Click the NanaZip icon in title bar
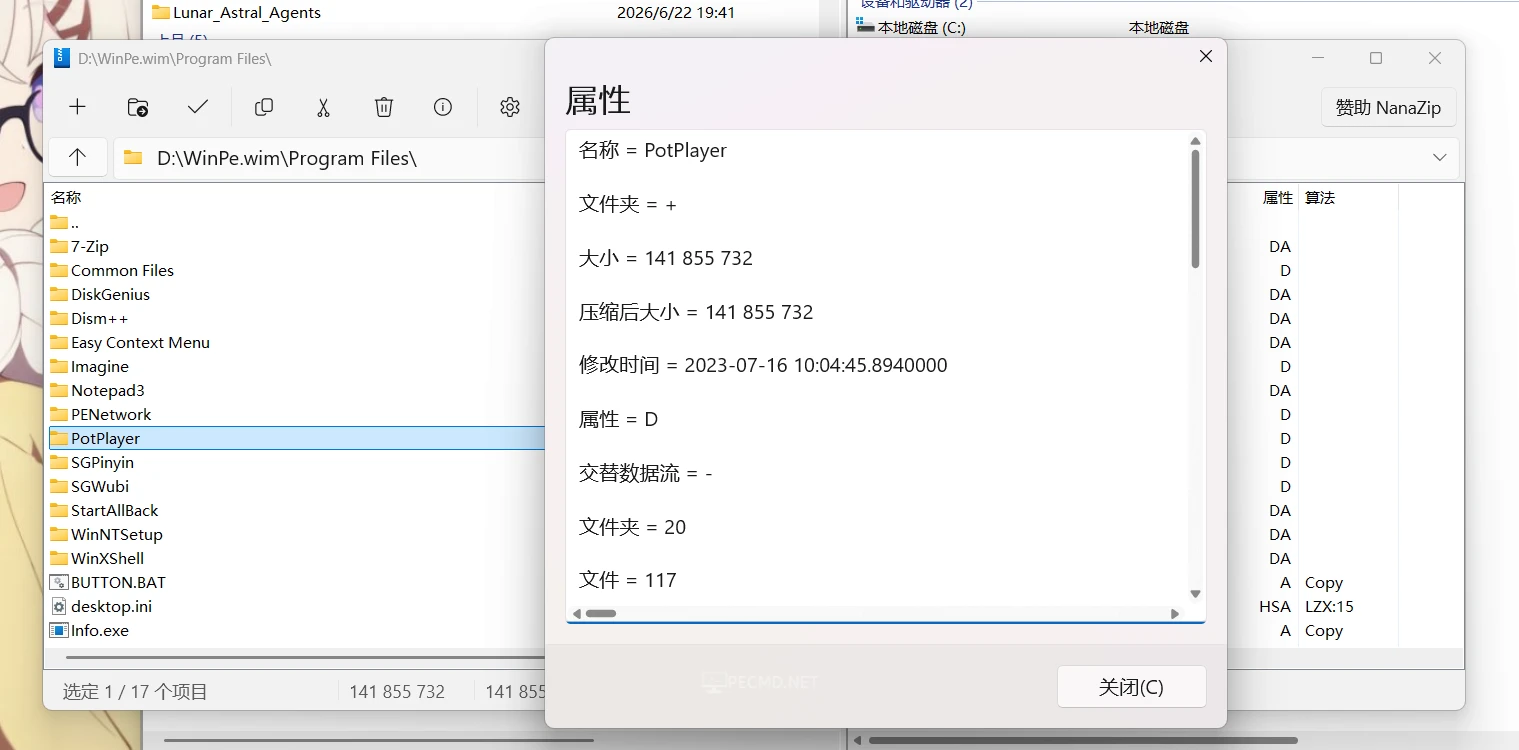The image size is (1519, 750). click(62, 58)
